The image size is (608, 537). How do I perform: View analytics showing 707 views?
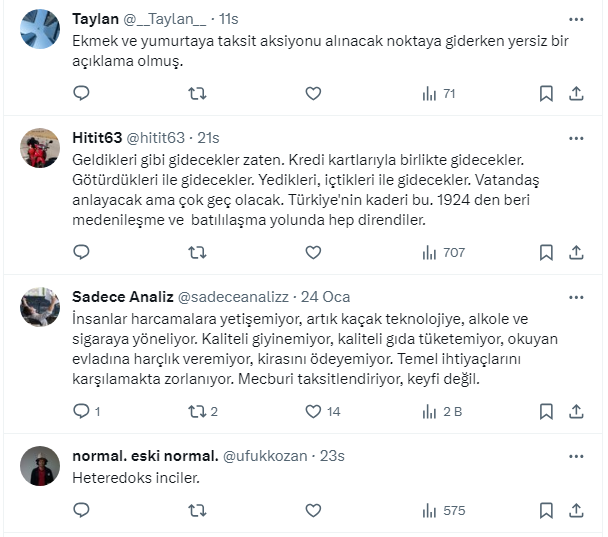[443, 253]
